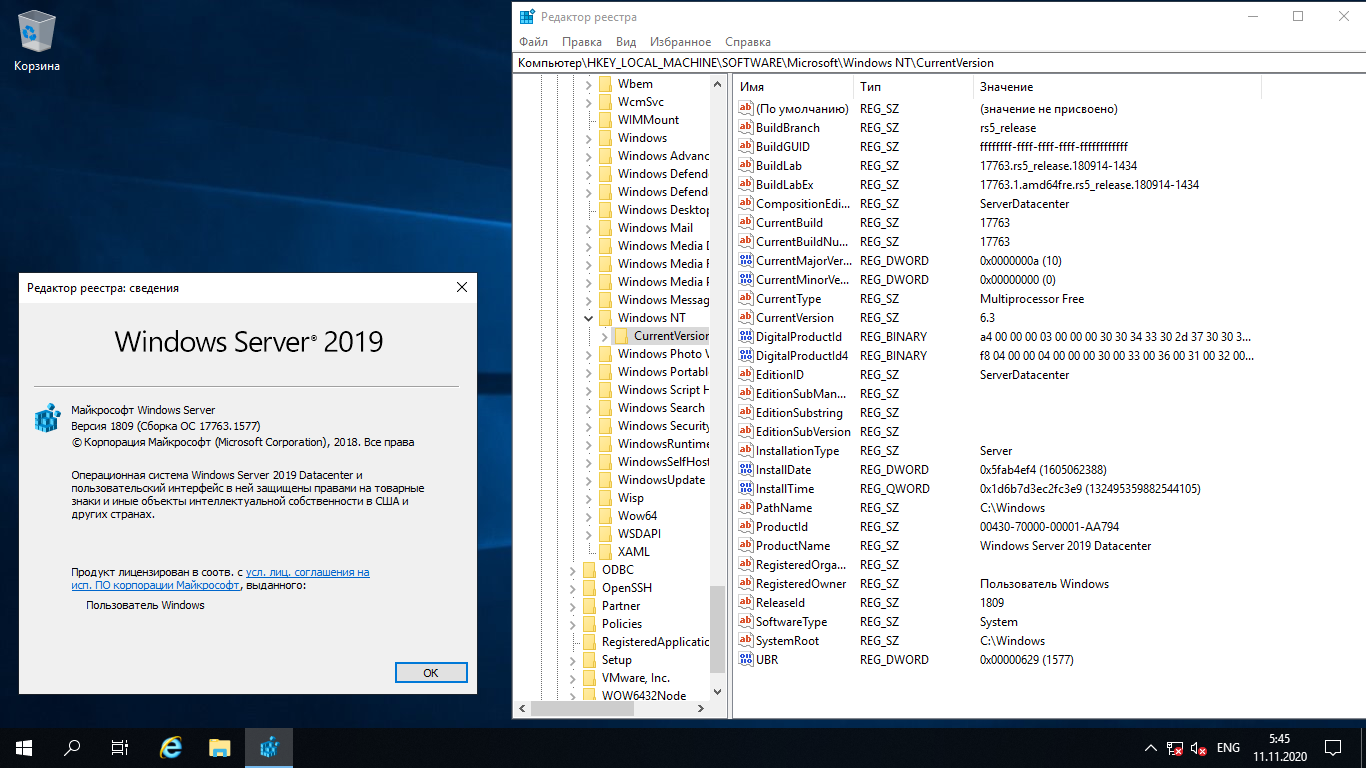1366x768 pixels.
Task: Click the Имя column header
Action: tap(793, 87)
